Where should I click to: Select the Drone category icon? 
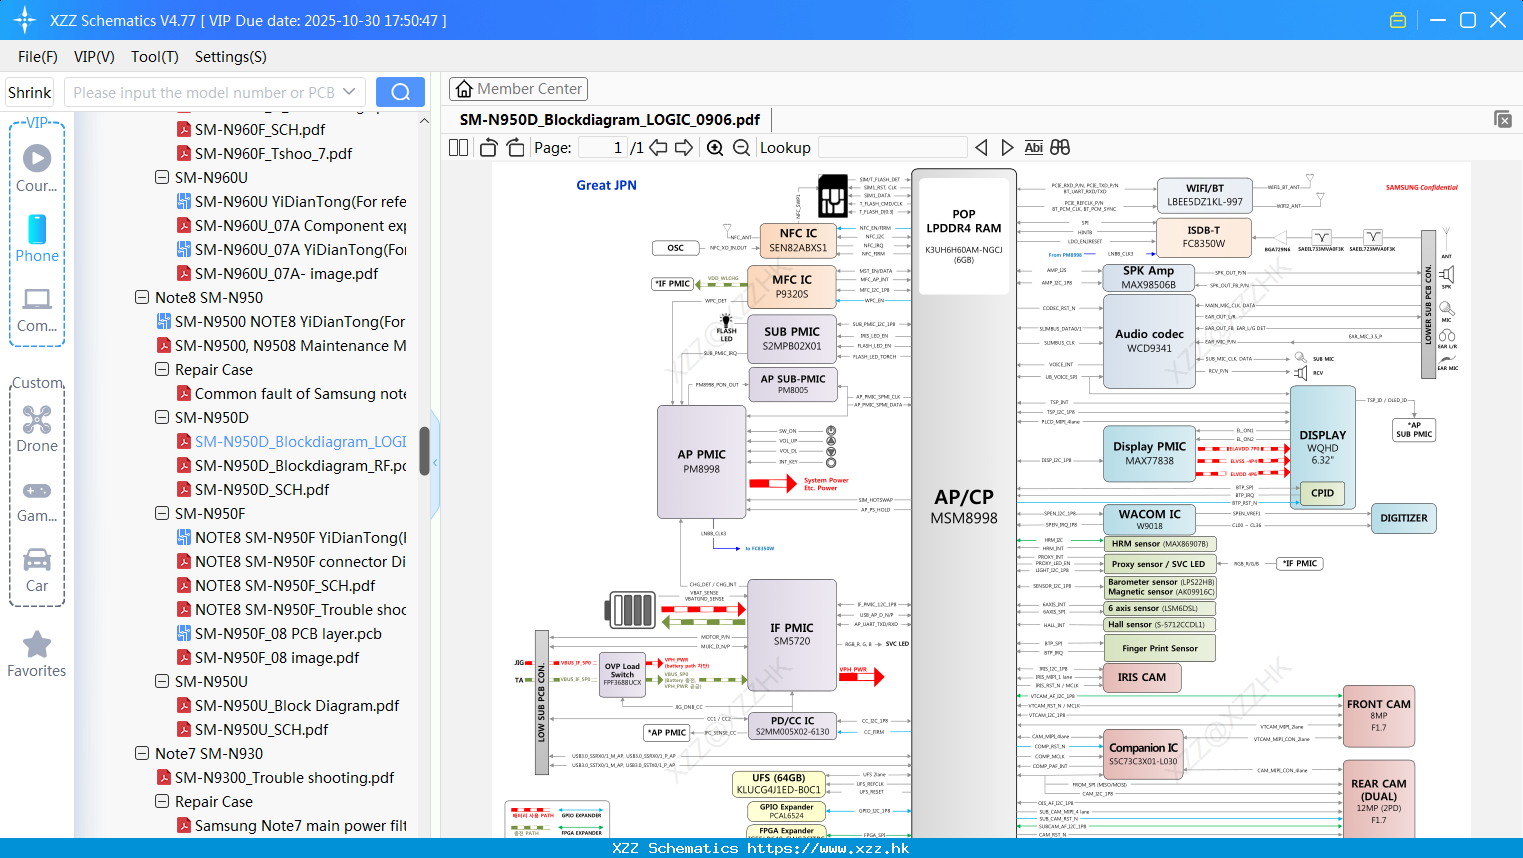point(37,428)
